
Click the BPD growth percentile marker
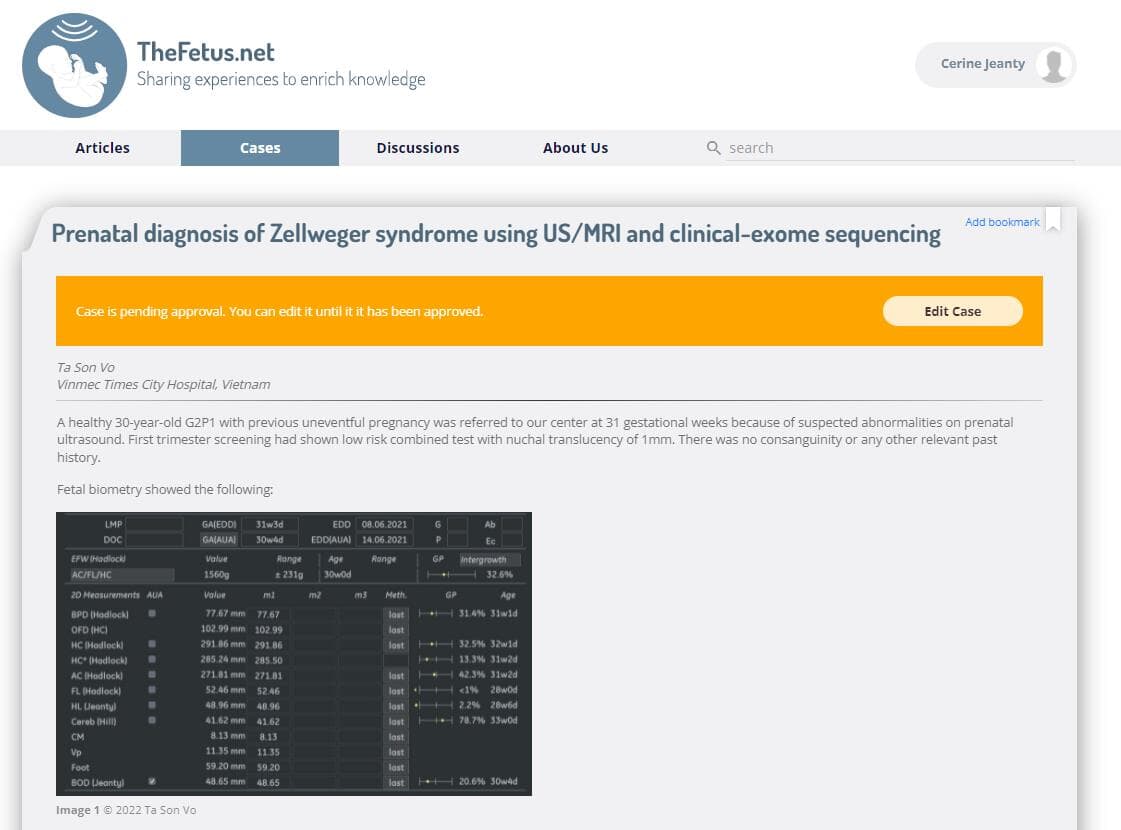[432, 614]
